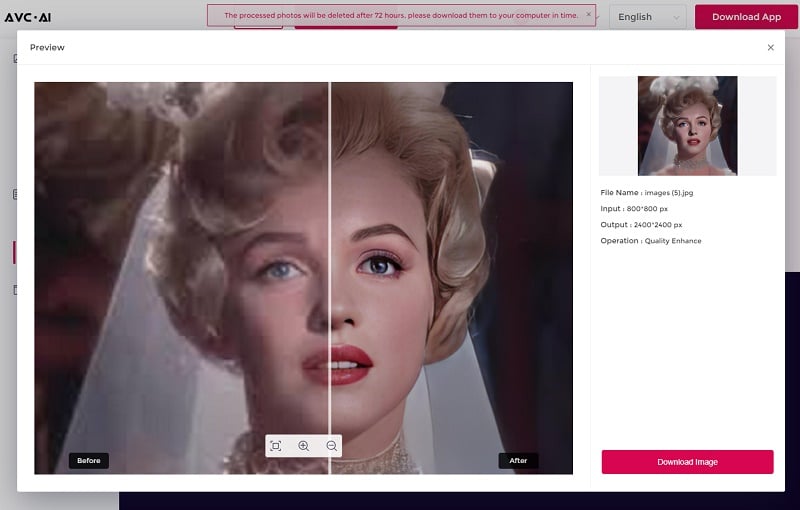Select the After label on the preview
This screenshot has height=510, width=800.
pos(518,461)
